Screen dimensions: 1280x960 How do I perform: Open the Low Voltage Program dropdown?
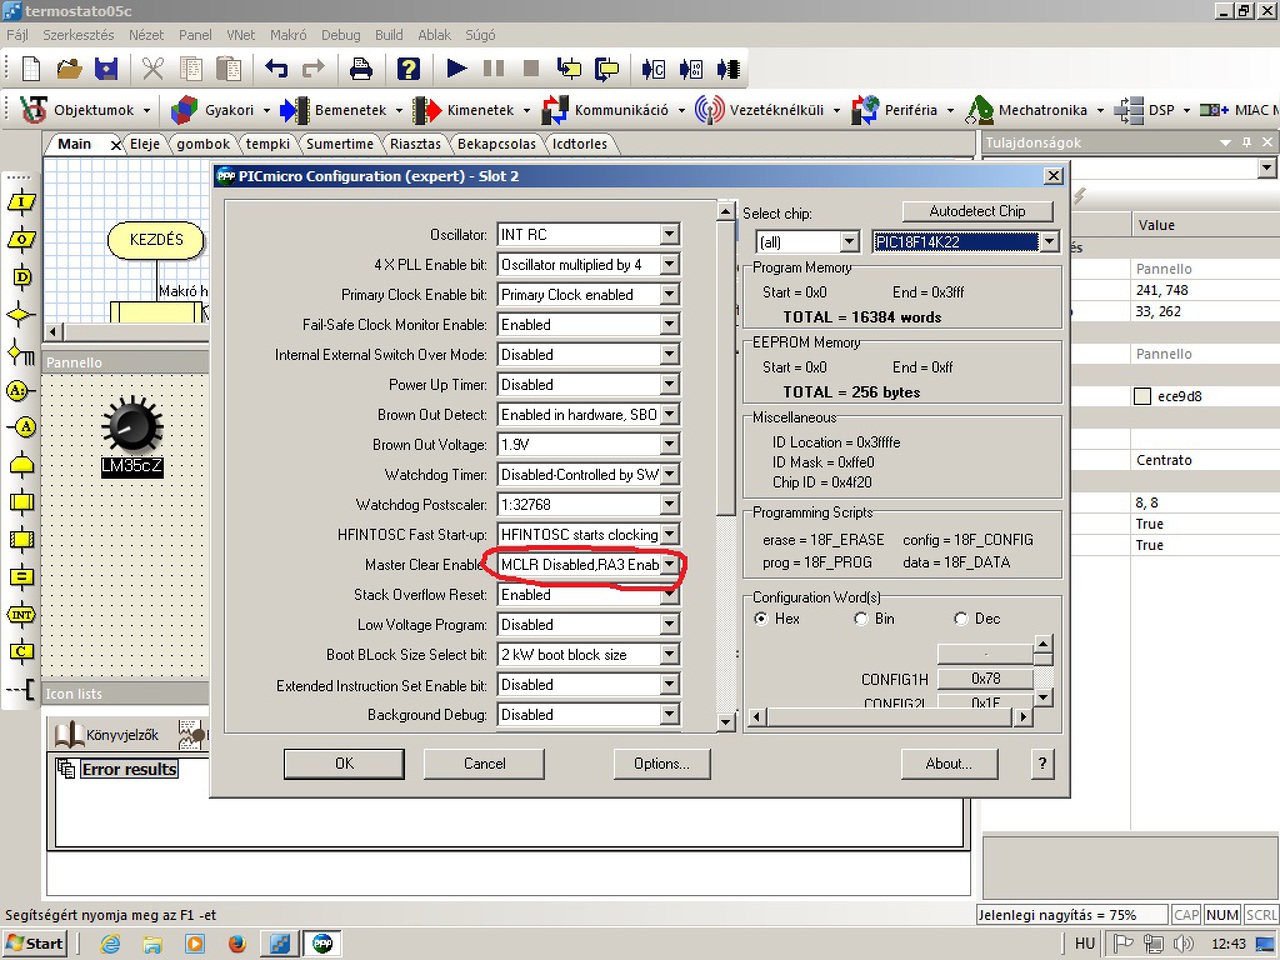(x=670, y=625)
